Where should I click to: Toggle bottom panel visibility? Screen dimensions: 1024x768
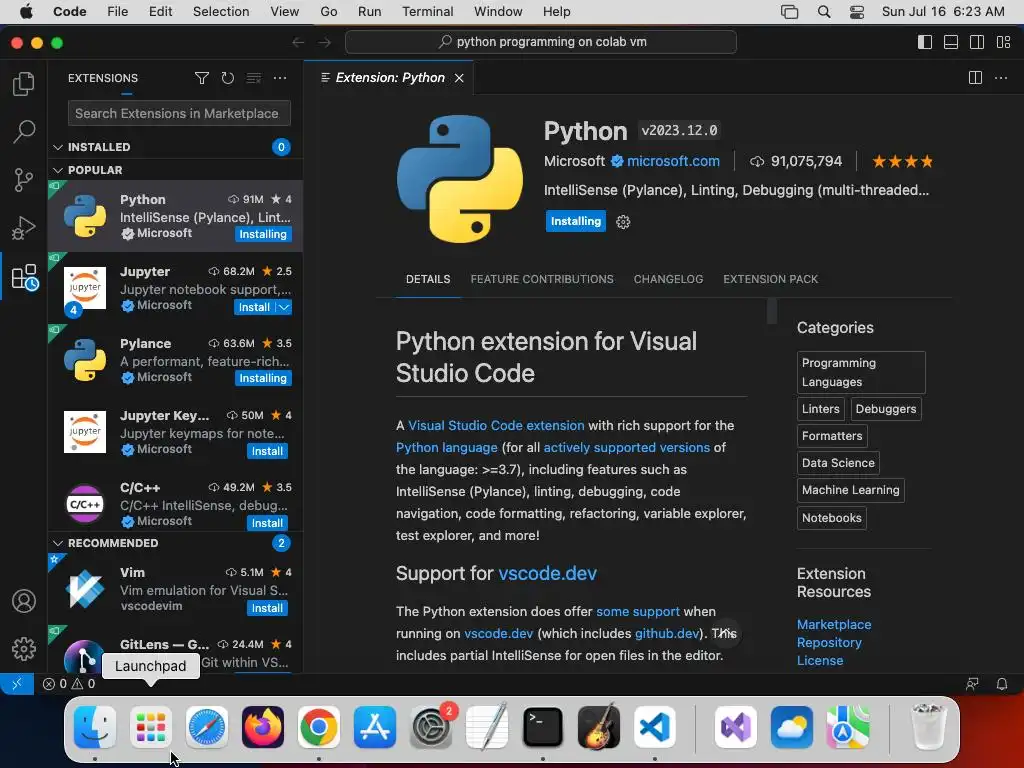tap(951, 42)
